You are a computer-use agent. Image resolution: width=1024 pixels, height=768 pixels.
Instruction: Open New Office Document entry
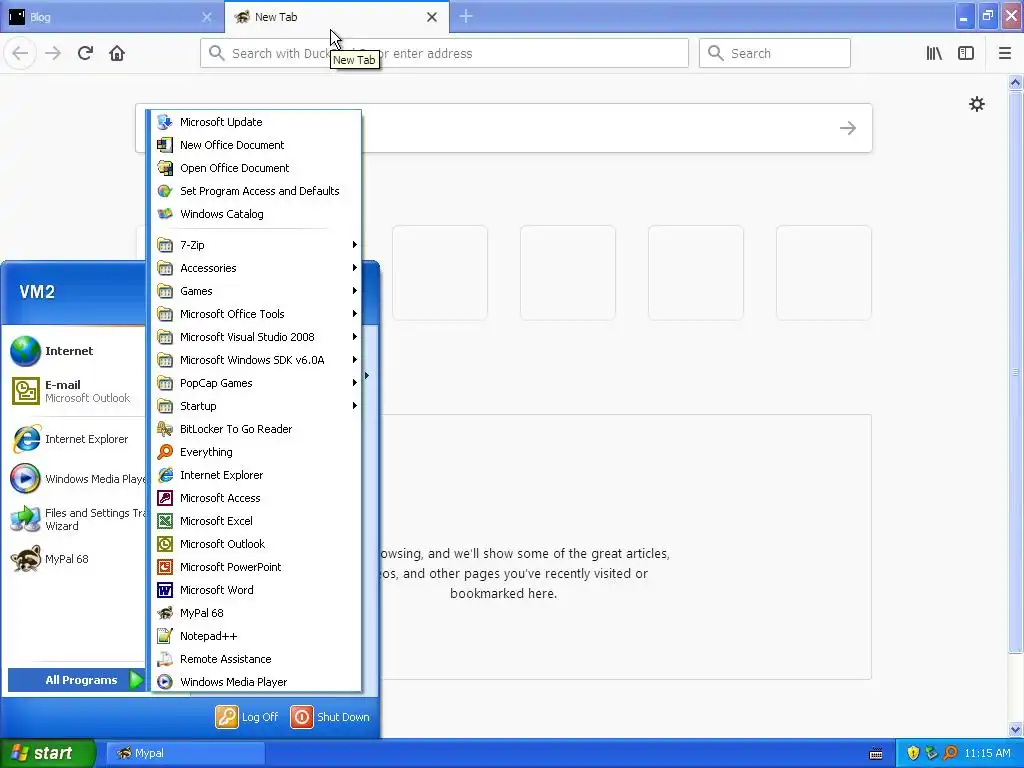point(254,145)
